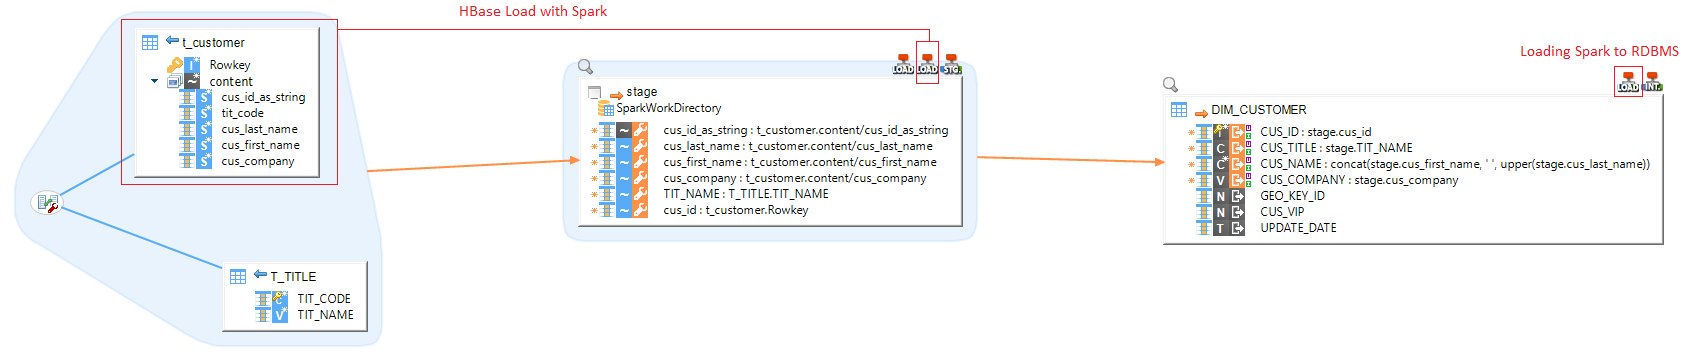Click wrench icon on cus_last_name stage row
The height and width of the screenshot is (360, 1683).
pyautogui.click(x=640, y=146)
